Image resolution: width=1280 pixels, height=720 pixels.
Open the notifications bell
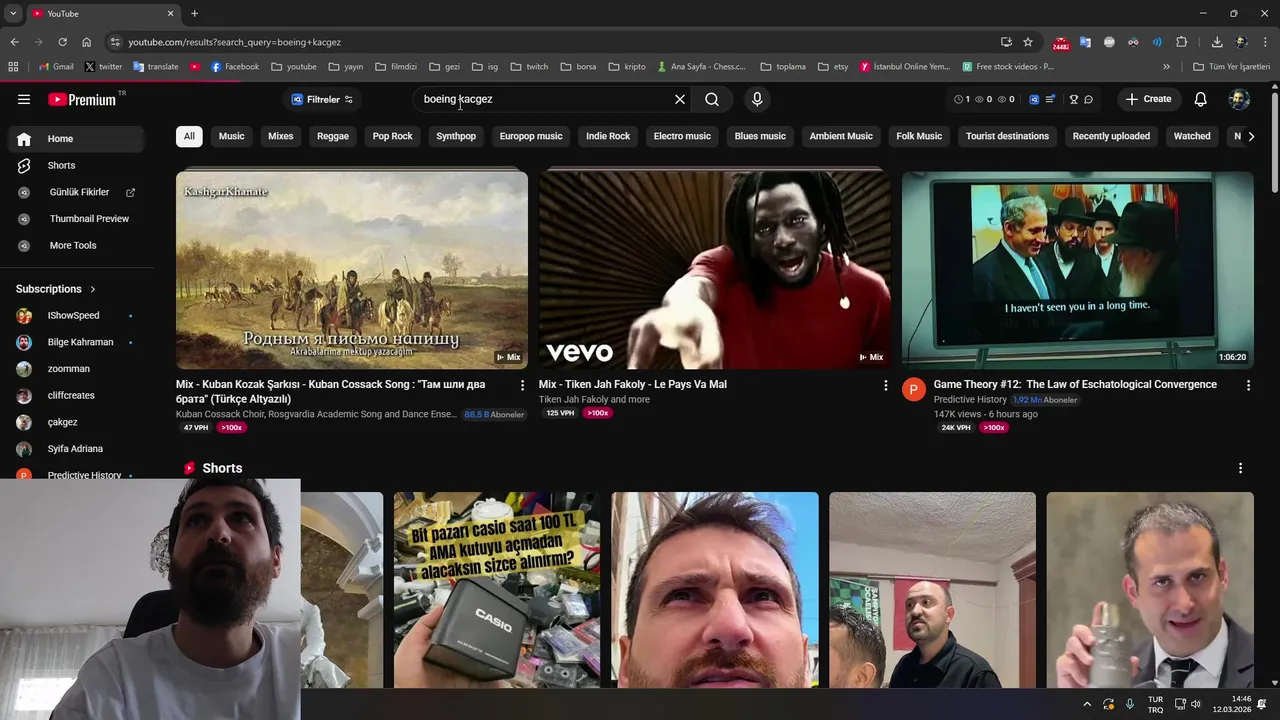tap(1201, 99)
